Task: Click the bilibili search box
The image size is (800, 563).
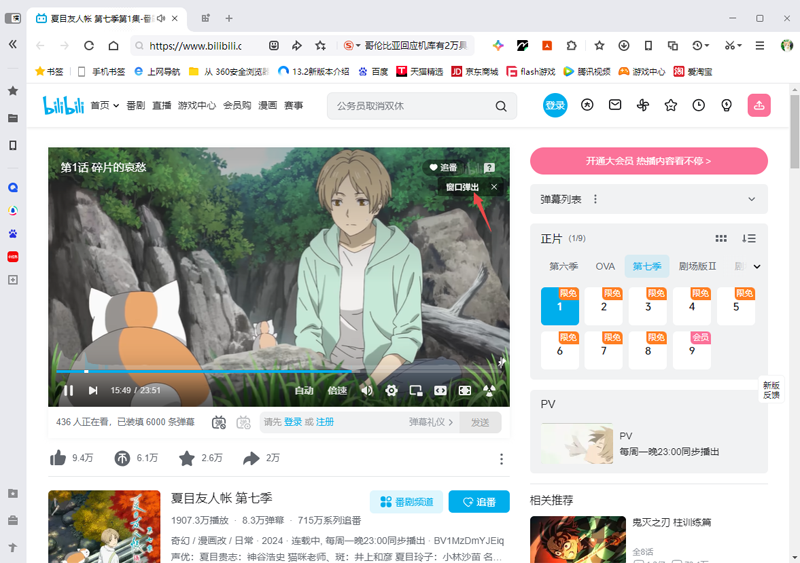Action: click(x=411, y=106)
